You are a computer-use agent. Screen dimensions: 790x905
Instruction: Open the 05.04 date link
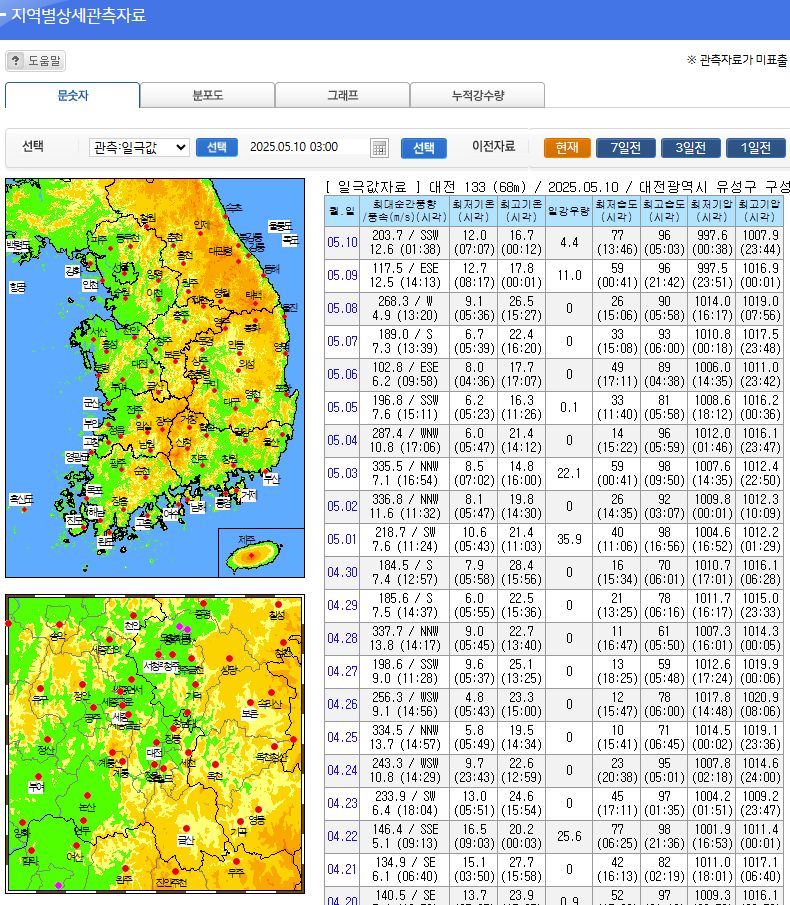point(342,440)
